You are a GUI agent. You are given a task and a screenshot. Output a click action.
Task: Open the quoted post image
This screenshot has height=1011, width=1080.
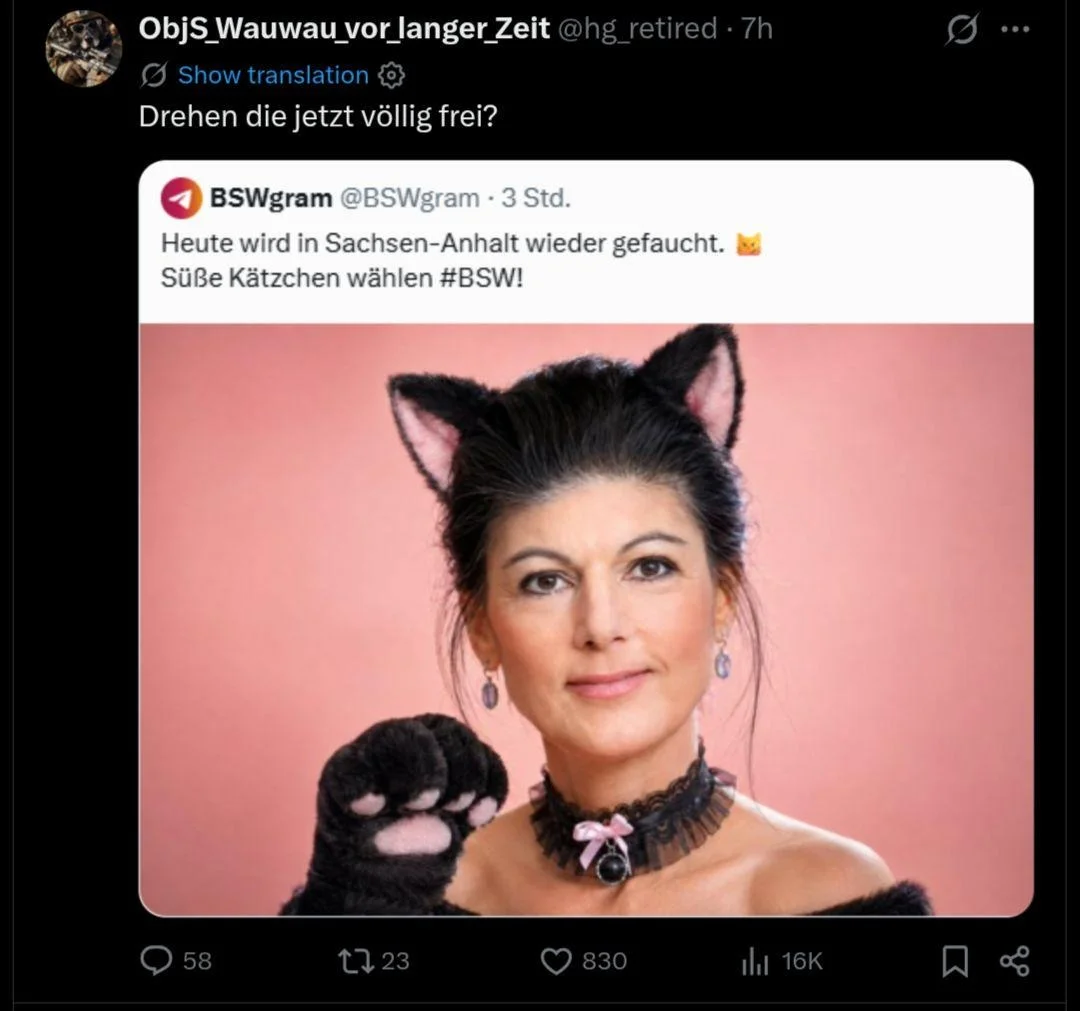586,620
